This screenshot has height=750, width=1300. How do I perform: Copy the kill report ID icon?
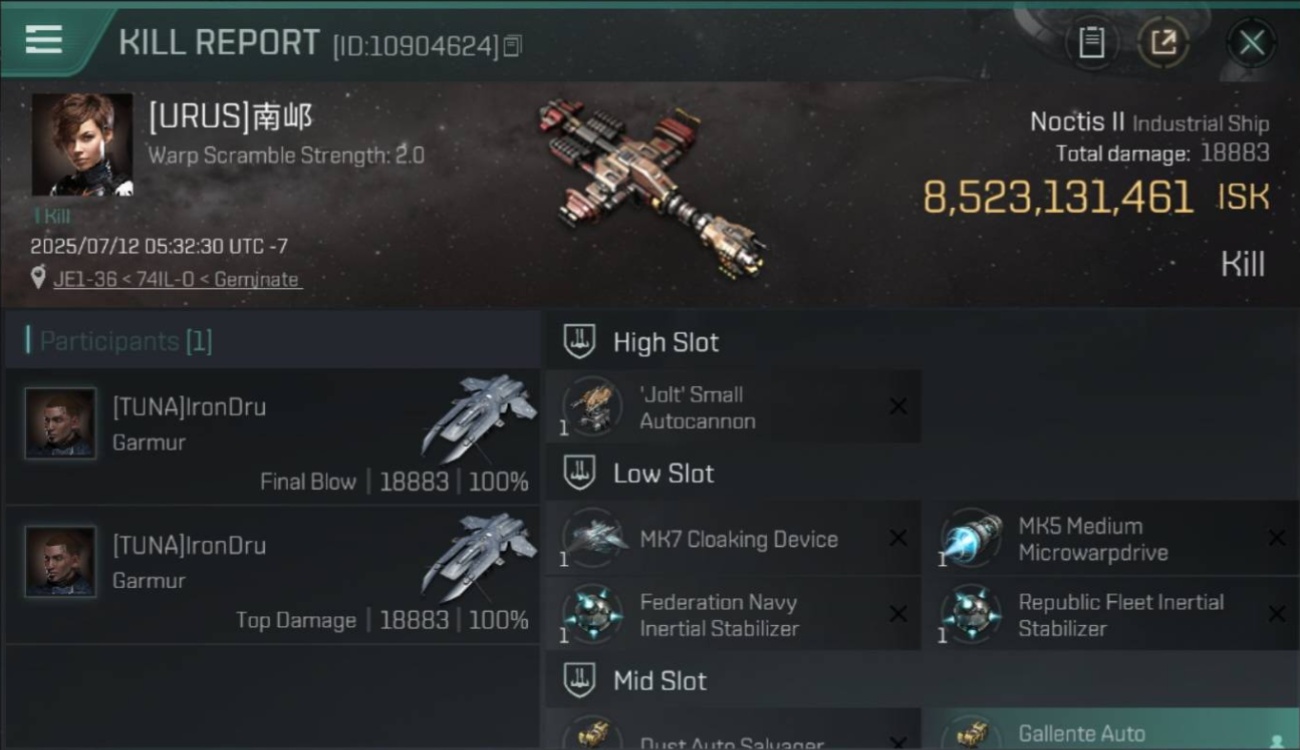pos(512,46)
